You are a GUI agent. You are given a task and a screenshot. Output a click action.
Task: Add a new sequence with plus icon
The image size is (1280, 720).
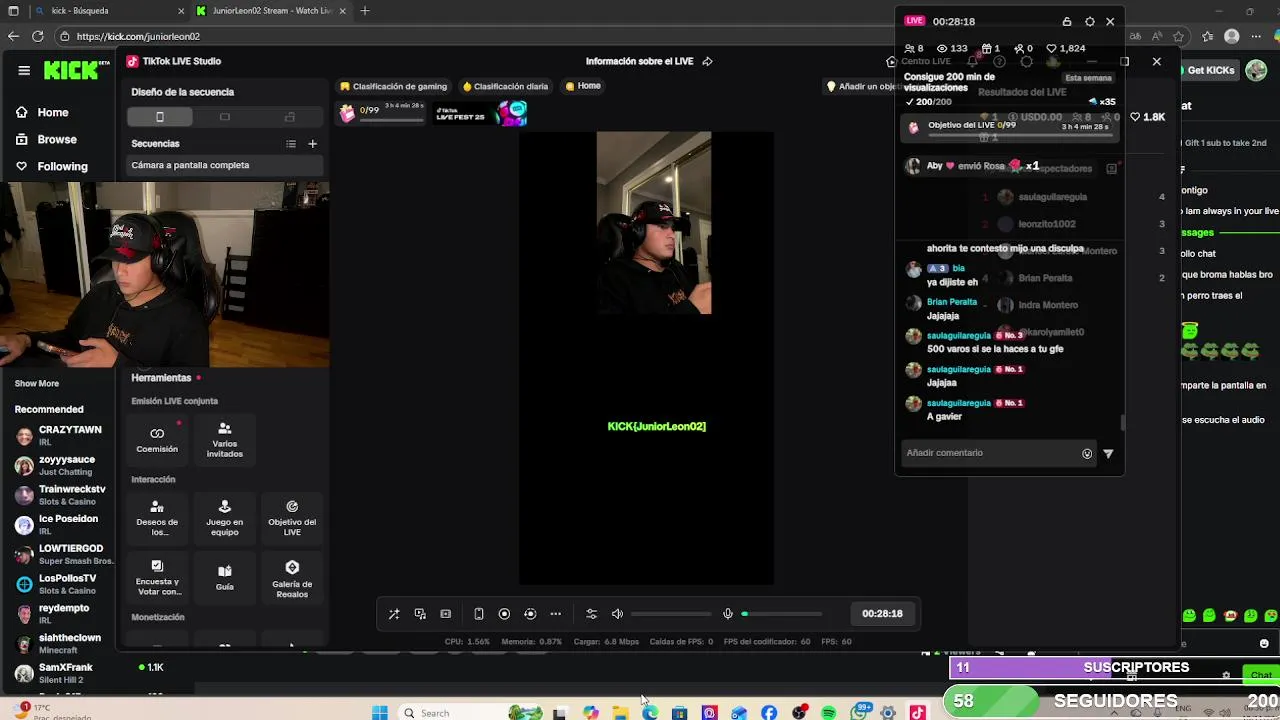pos(312,144)
